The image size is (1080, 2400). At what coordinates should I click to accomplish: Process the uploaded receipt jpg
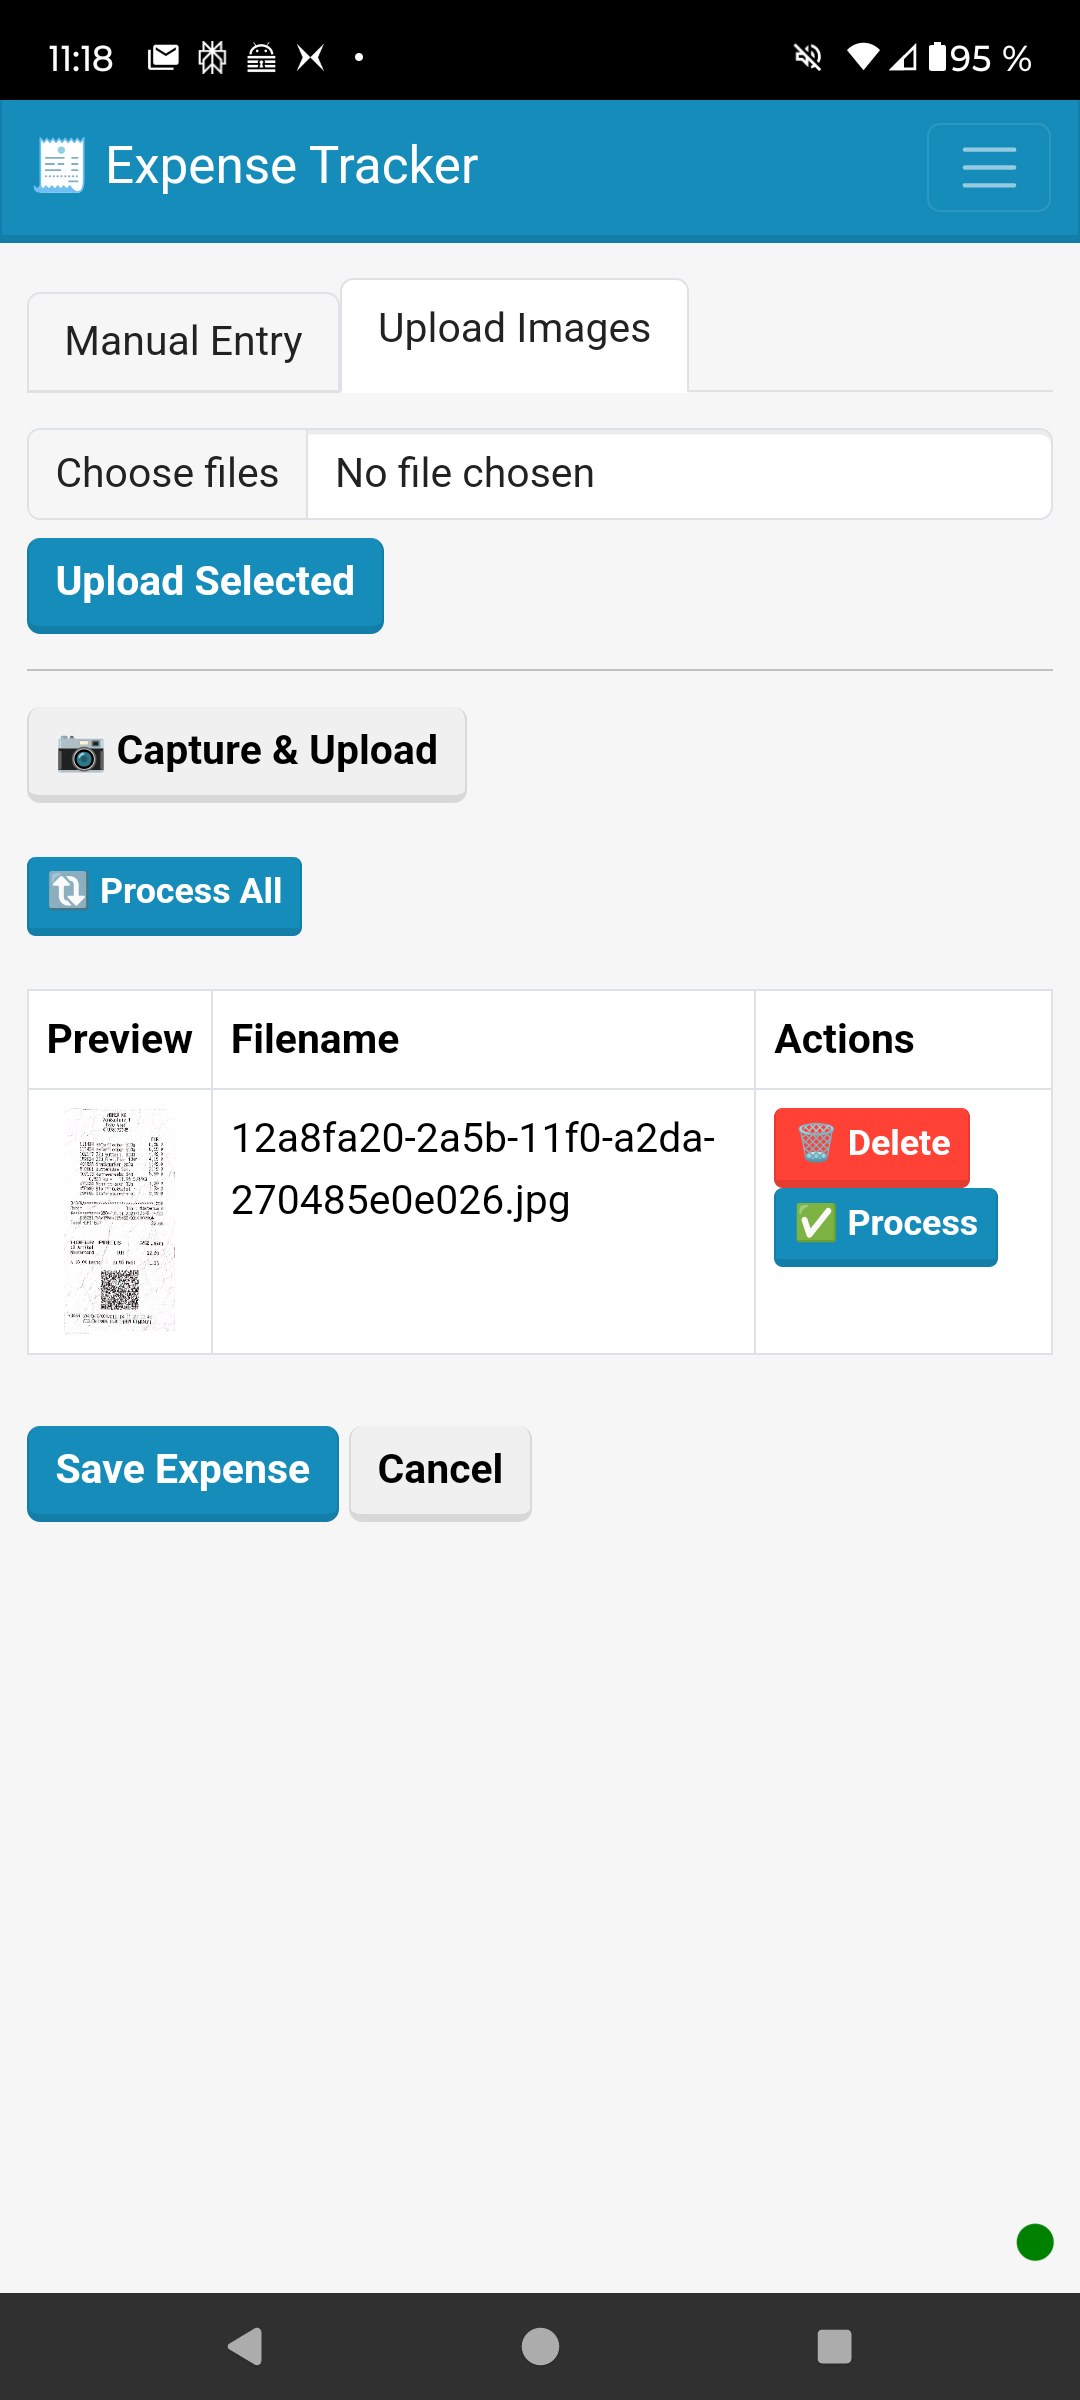pyautogui.click(x=886, y=1224)
